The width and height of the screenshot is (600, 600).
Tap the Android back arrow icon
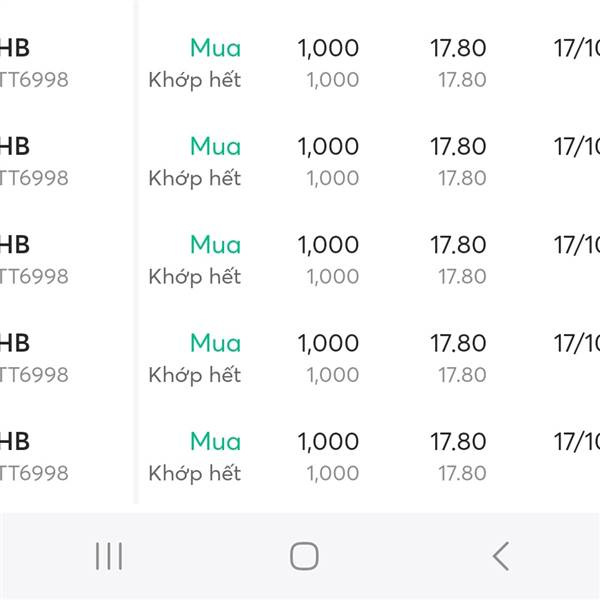click(x=501, y=556)
